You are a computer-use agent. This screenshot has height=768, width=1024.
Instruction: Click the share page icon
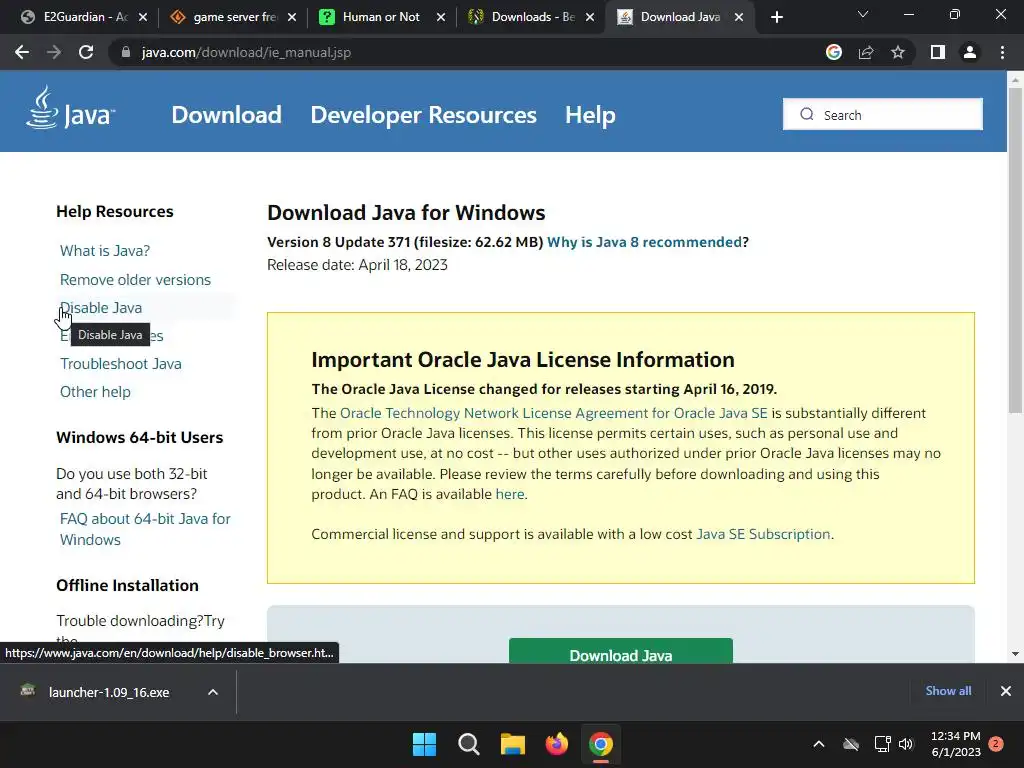(x=866, y=52)
